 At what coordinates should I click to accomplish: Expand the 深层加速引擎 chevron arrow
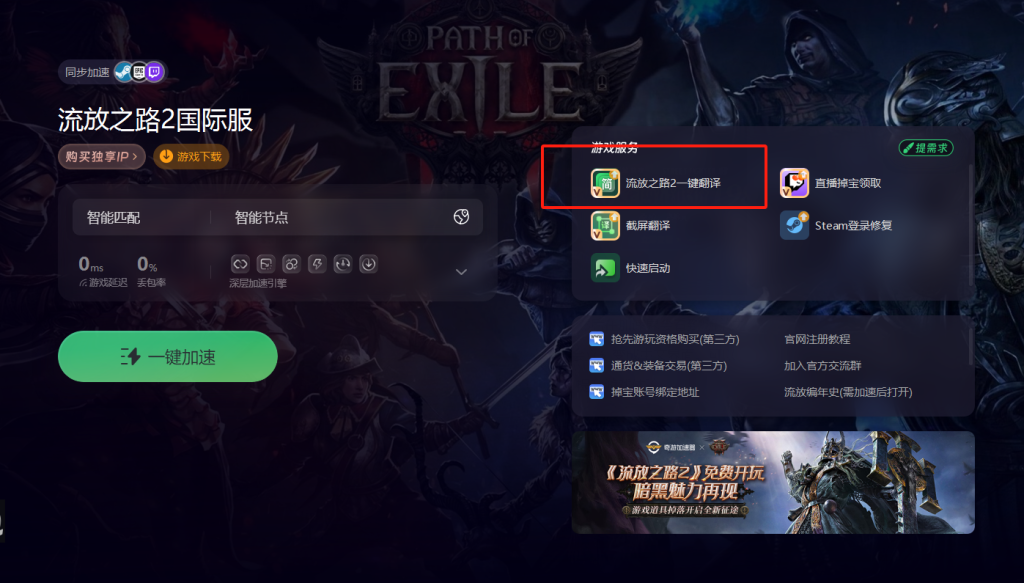(x=461, y=272)
